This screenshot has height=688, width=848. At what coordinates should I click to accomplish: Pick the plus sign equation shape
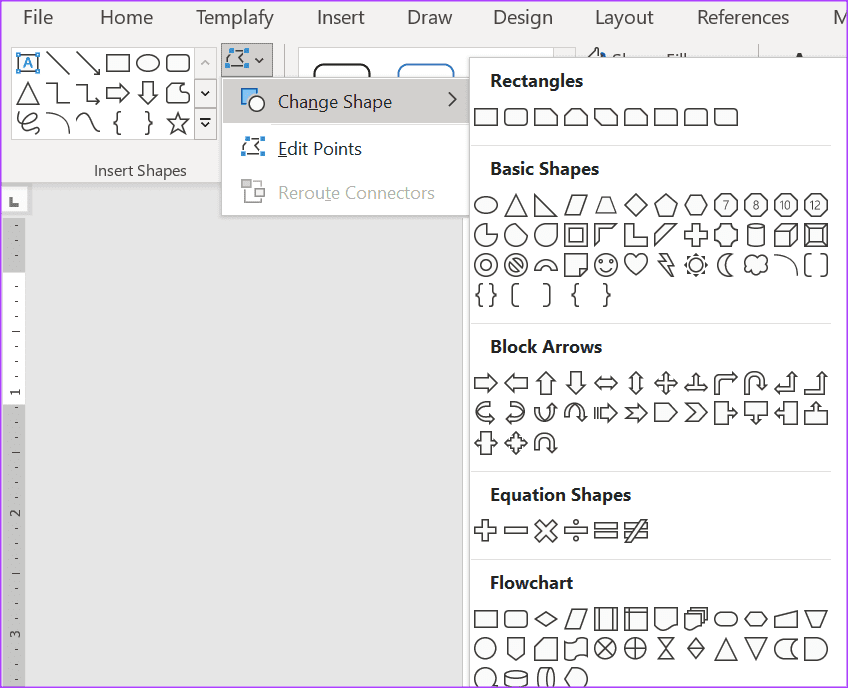click(486, 531)
